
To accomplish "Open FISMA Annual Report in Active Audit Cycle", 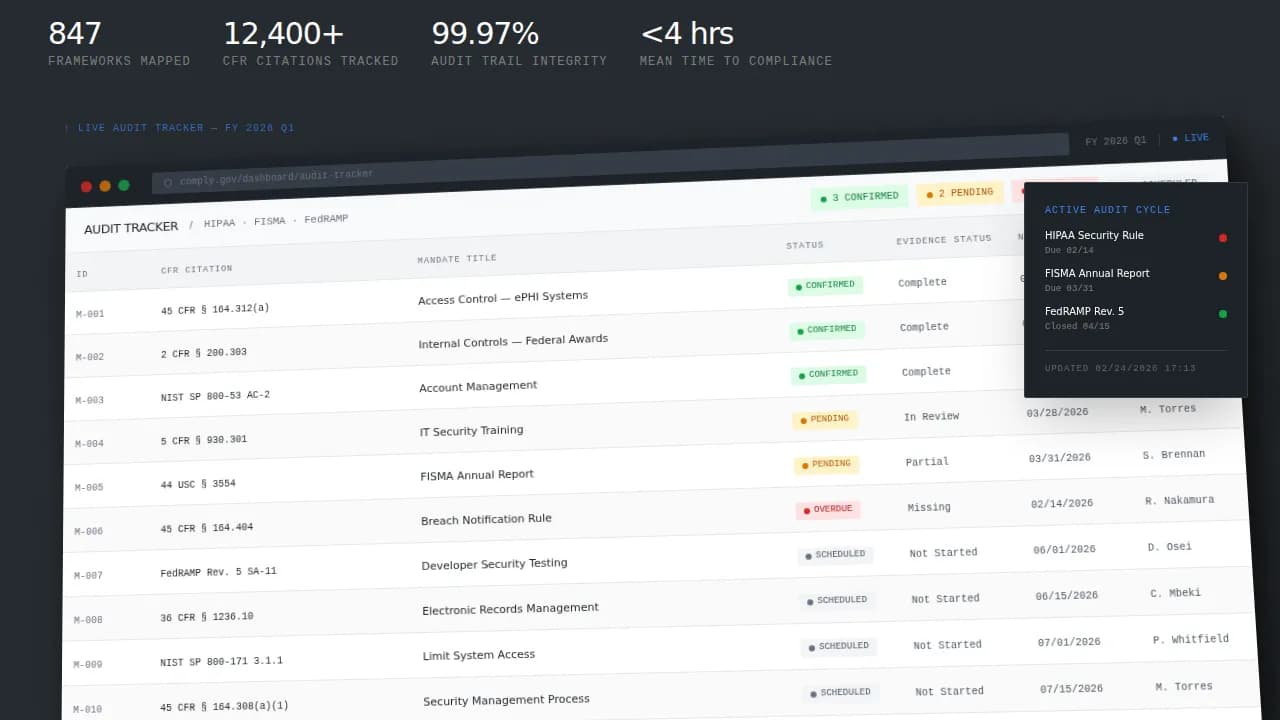I will click(x=1097, y=274).
